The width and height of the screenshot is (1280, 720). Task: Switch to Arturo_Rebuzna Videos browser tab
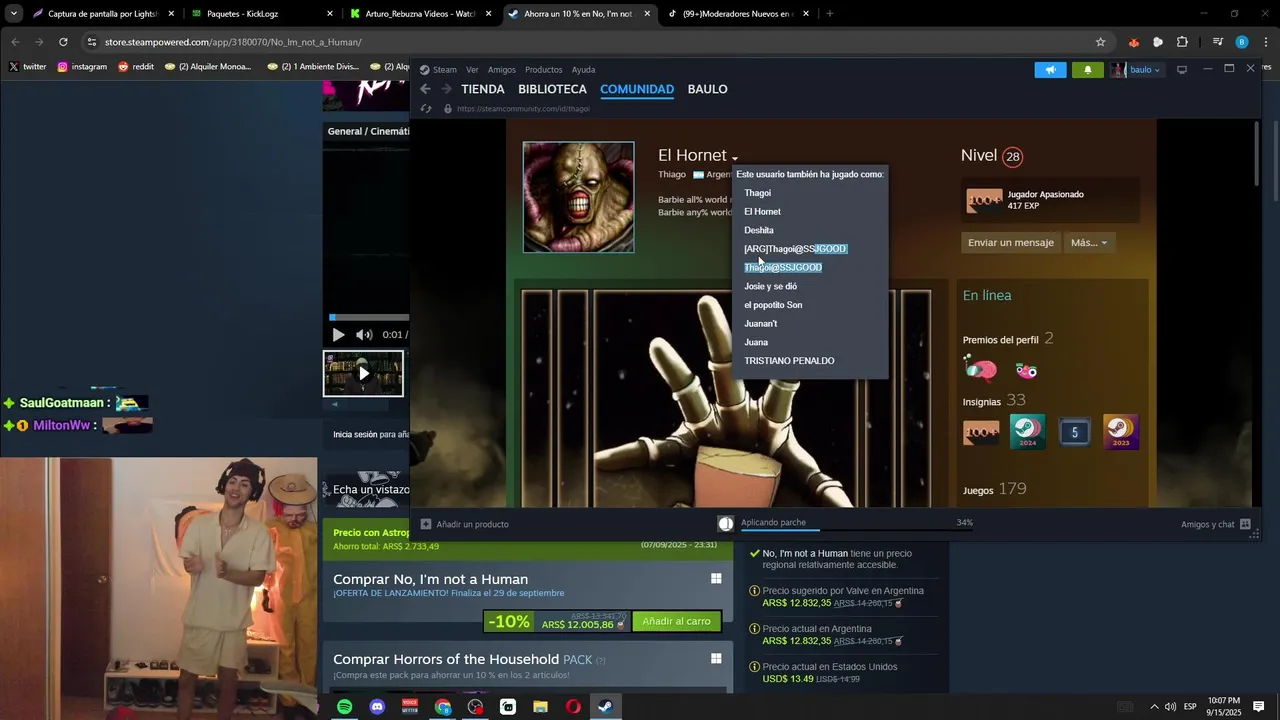pos(420,14)
